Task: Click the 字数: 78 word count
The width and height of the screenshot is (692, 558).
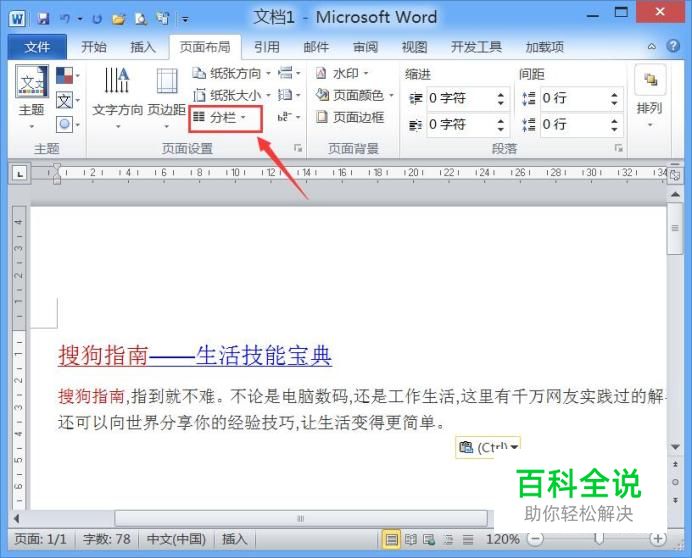Action: point(106,539)
